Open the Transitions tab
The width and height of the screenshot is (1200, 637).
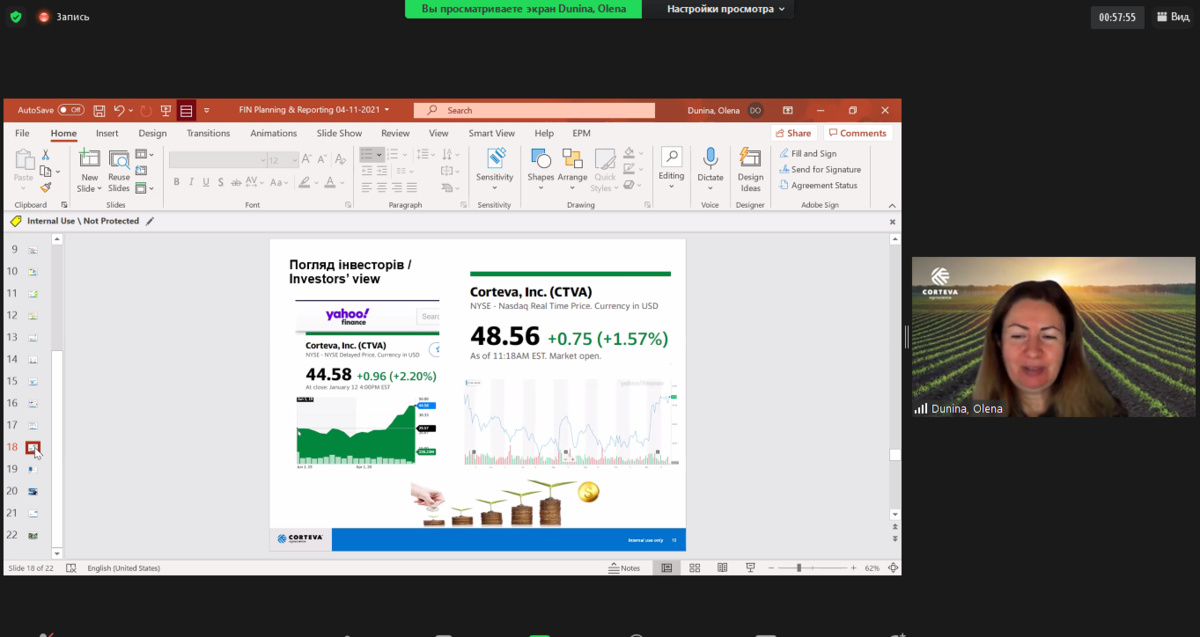(208, 133)
